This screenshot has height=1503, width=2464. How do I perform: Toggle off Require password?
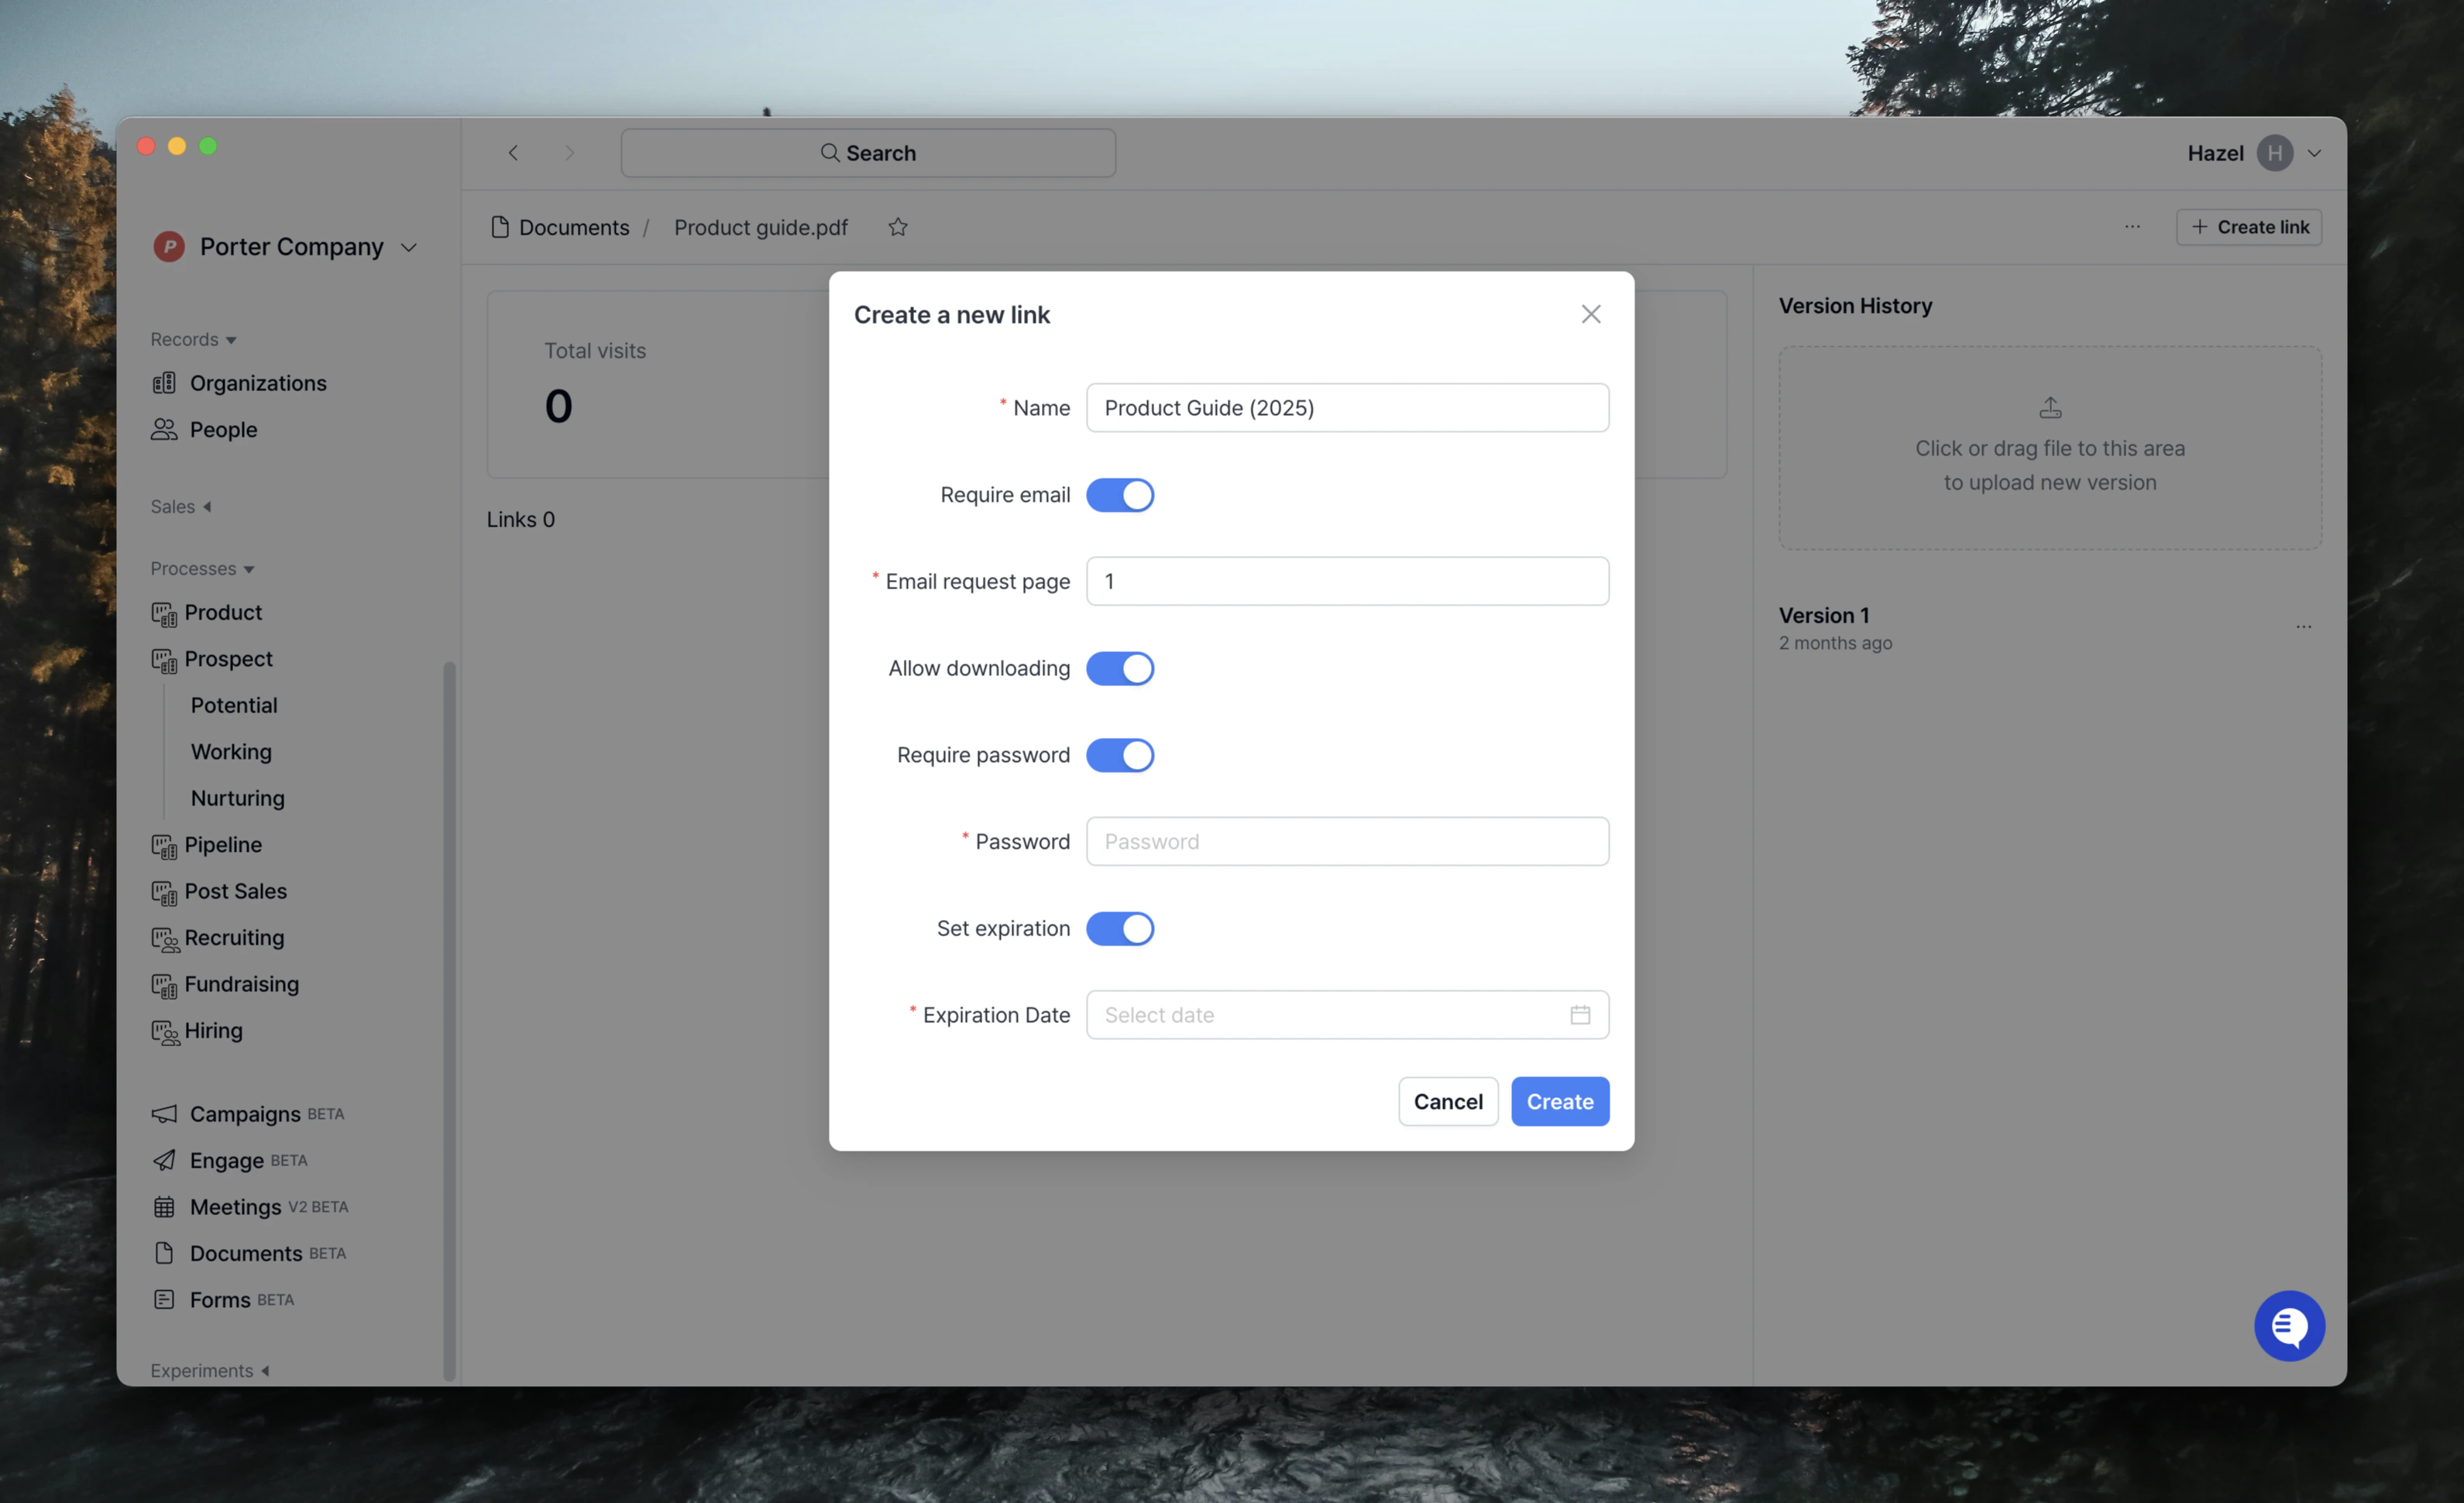(x=1119, y=755)
